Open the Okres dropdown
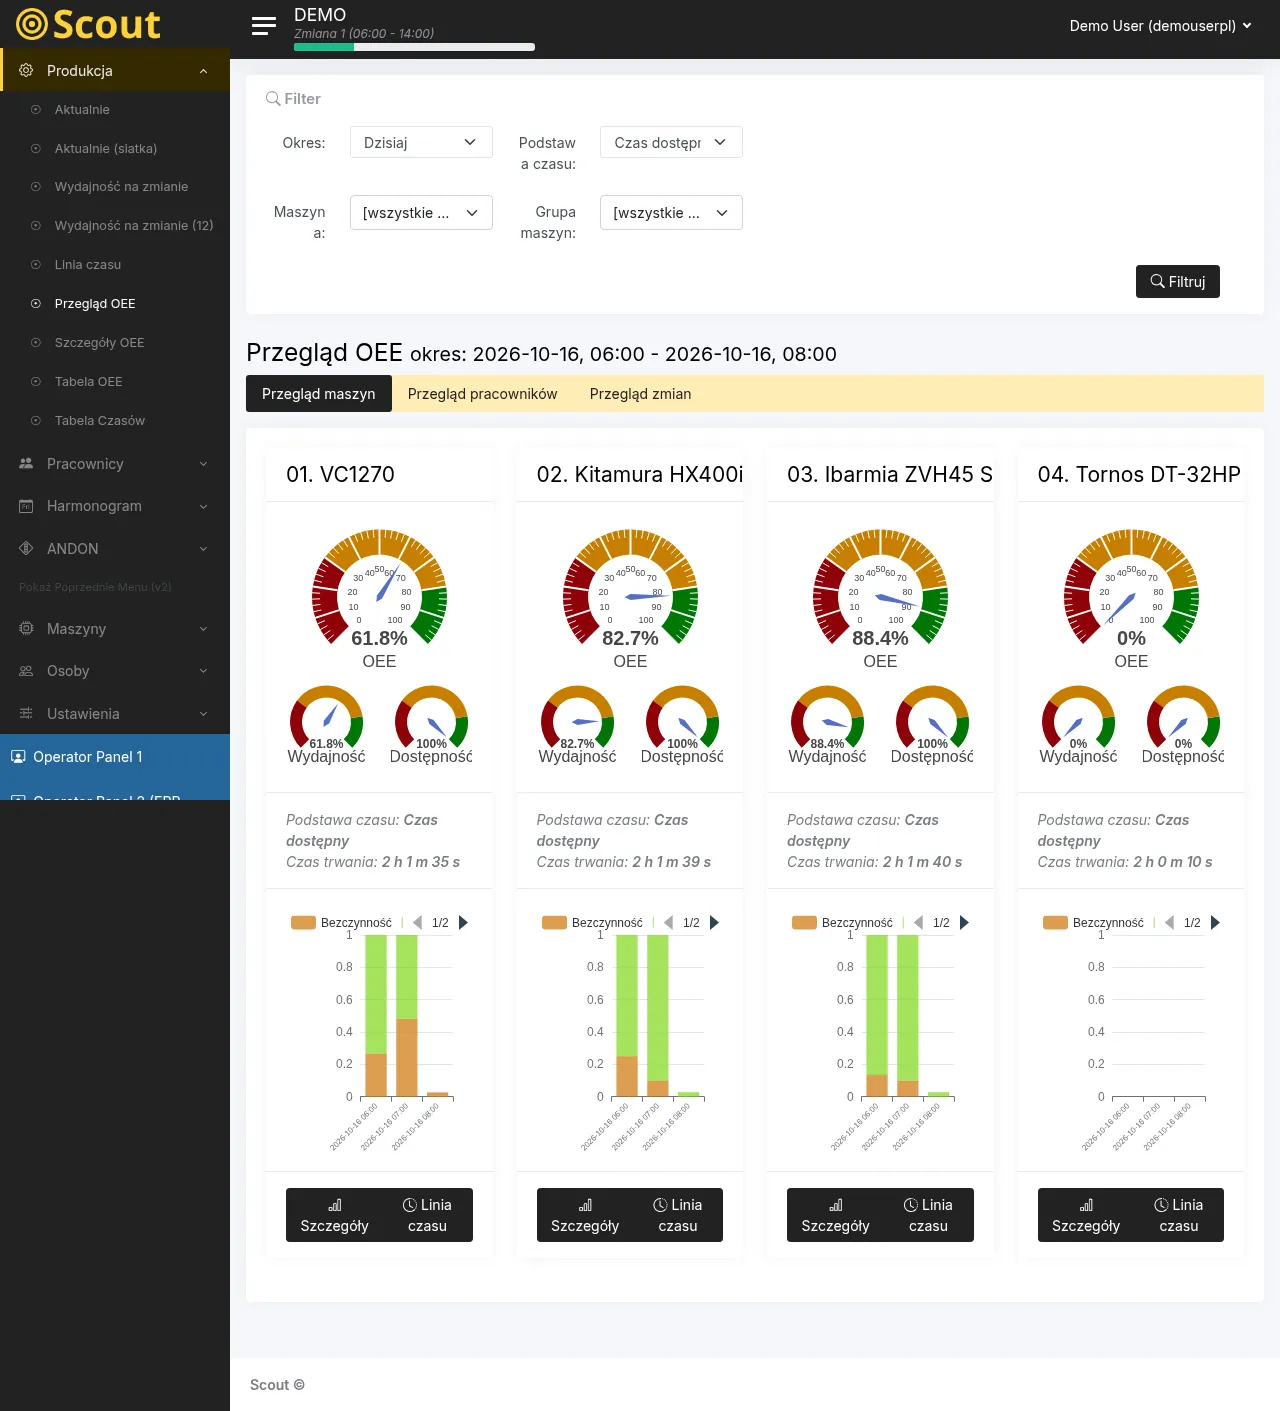Screen dimensions: 1280x1411 [x=421, y=142]
